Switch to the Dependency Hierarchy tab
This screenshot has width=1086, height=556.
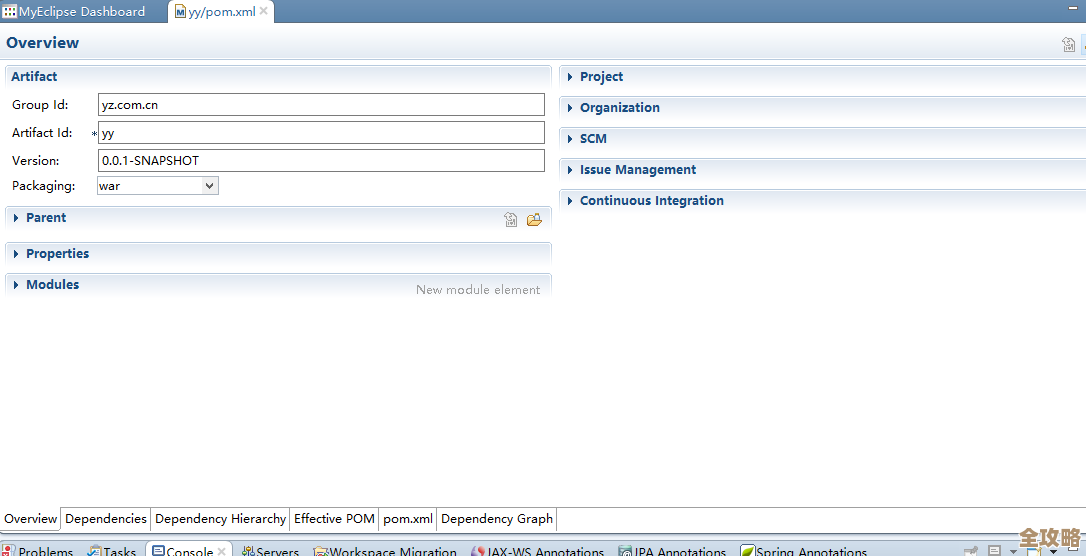[x=220, y=518]
